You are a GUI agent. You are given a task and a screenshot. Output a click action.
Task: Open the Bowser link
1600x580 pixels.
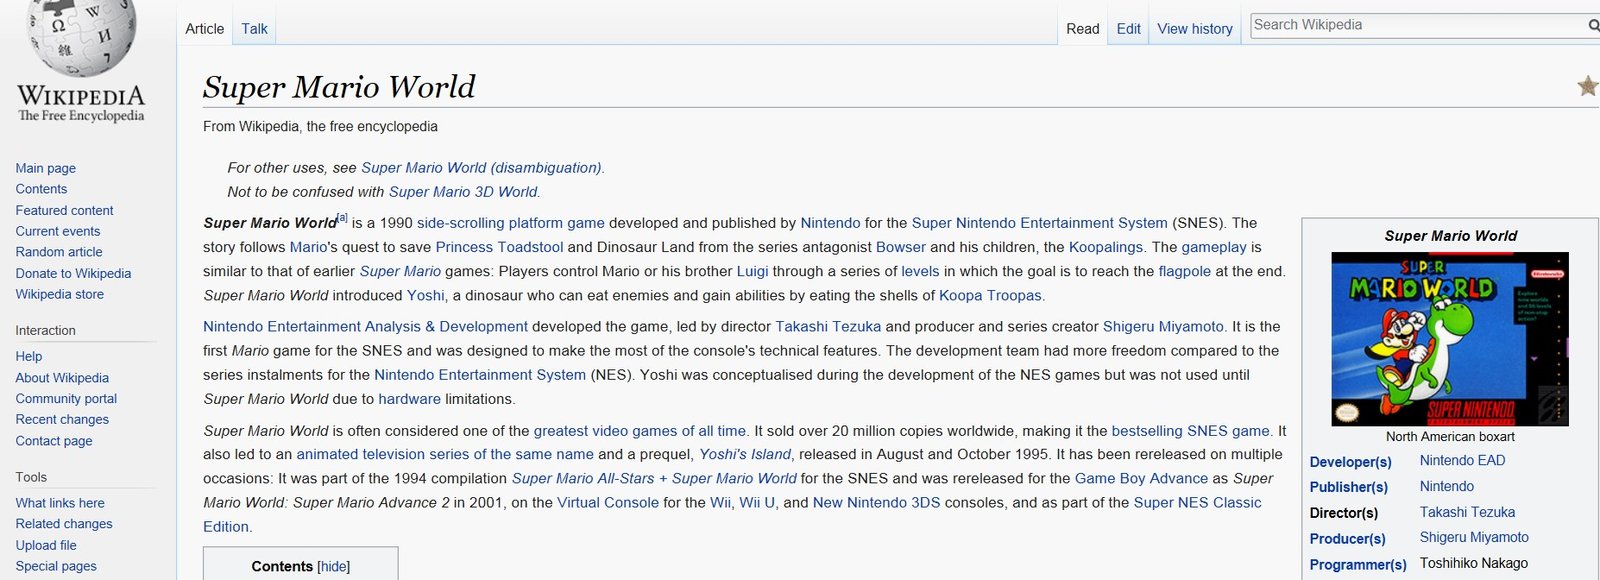[901, 247]
